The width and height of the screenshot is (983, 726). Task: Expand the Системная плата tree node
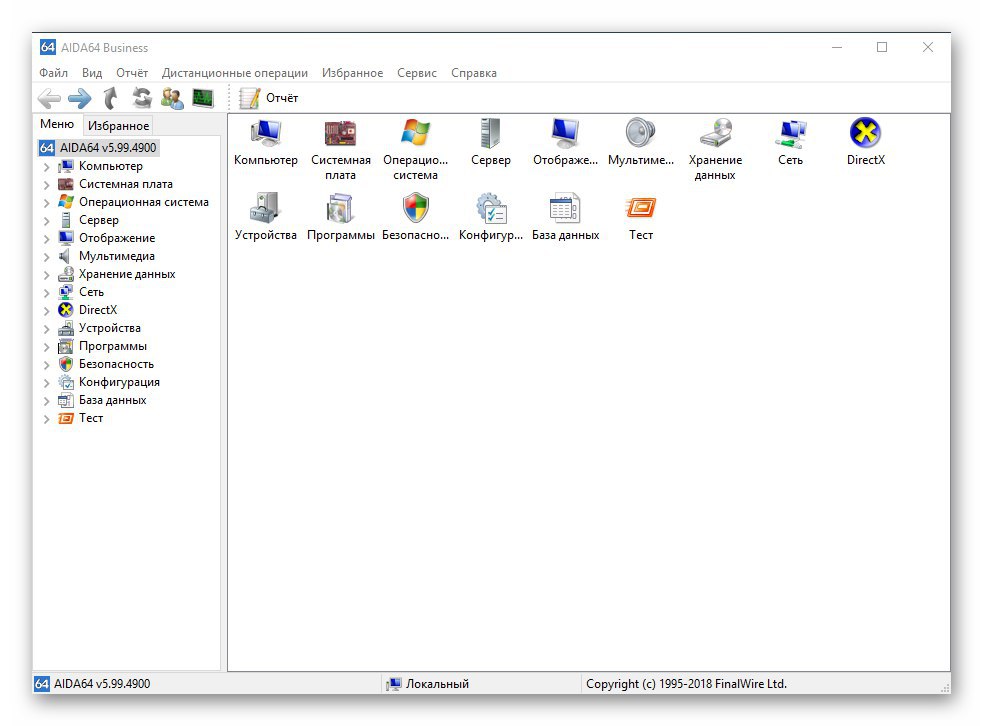[x=46, y=185]
